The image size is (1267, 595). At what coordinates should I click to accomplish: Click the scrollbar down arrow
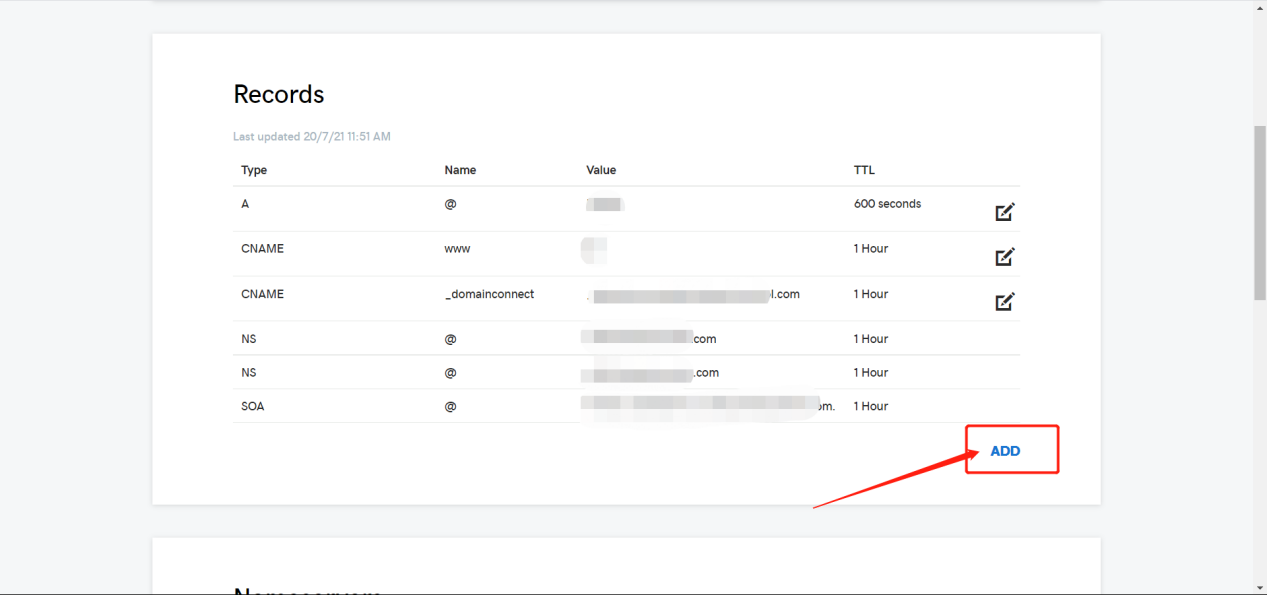[1259, 588]
